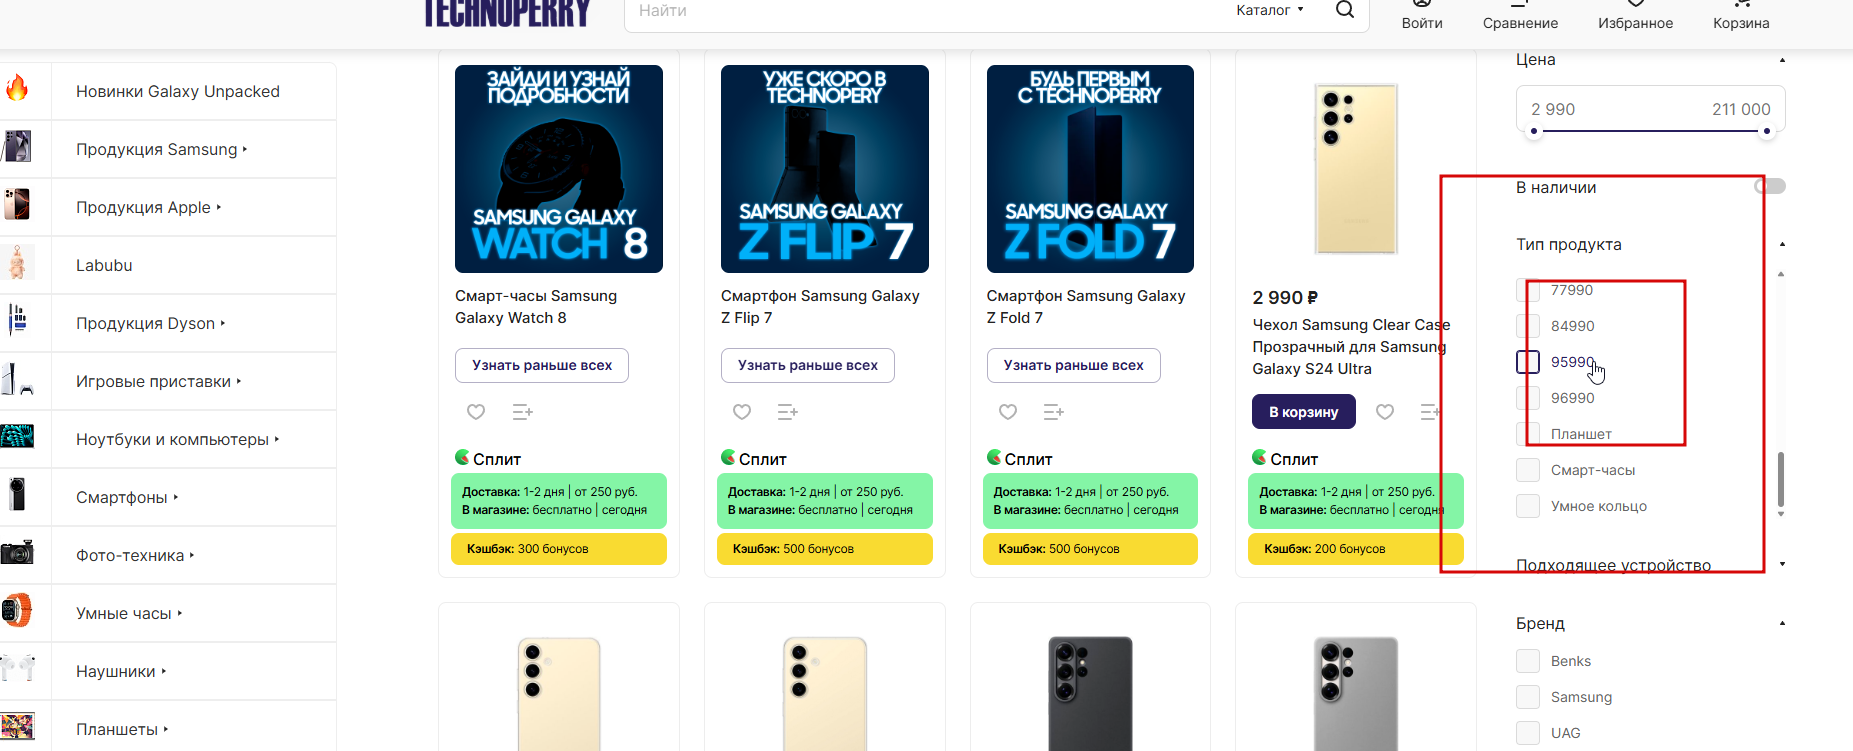Check the Samsung brand checkbox
The width and height of the screenshot is (1853, 751).
pos(1528,697)
